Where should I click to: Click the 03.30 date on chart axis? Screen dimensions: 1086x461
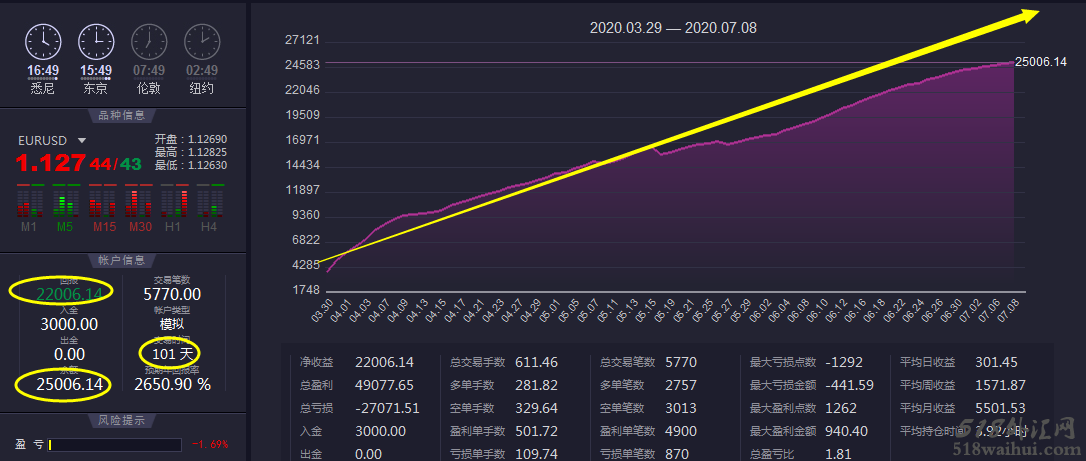coord(322,309)
